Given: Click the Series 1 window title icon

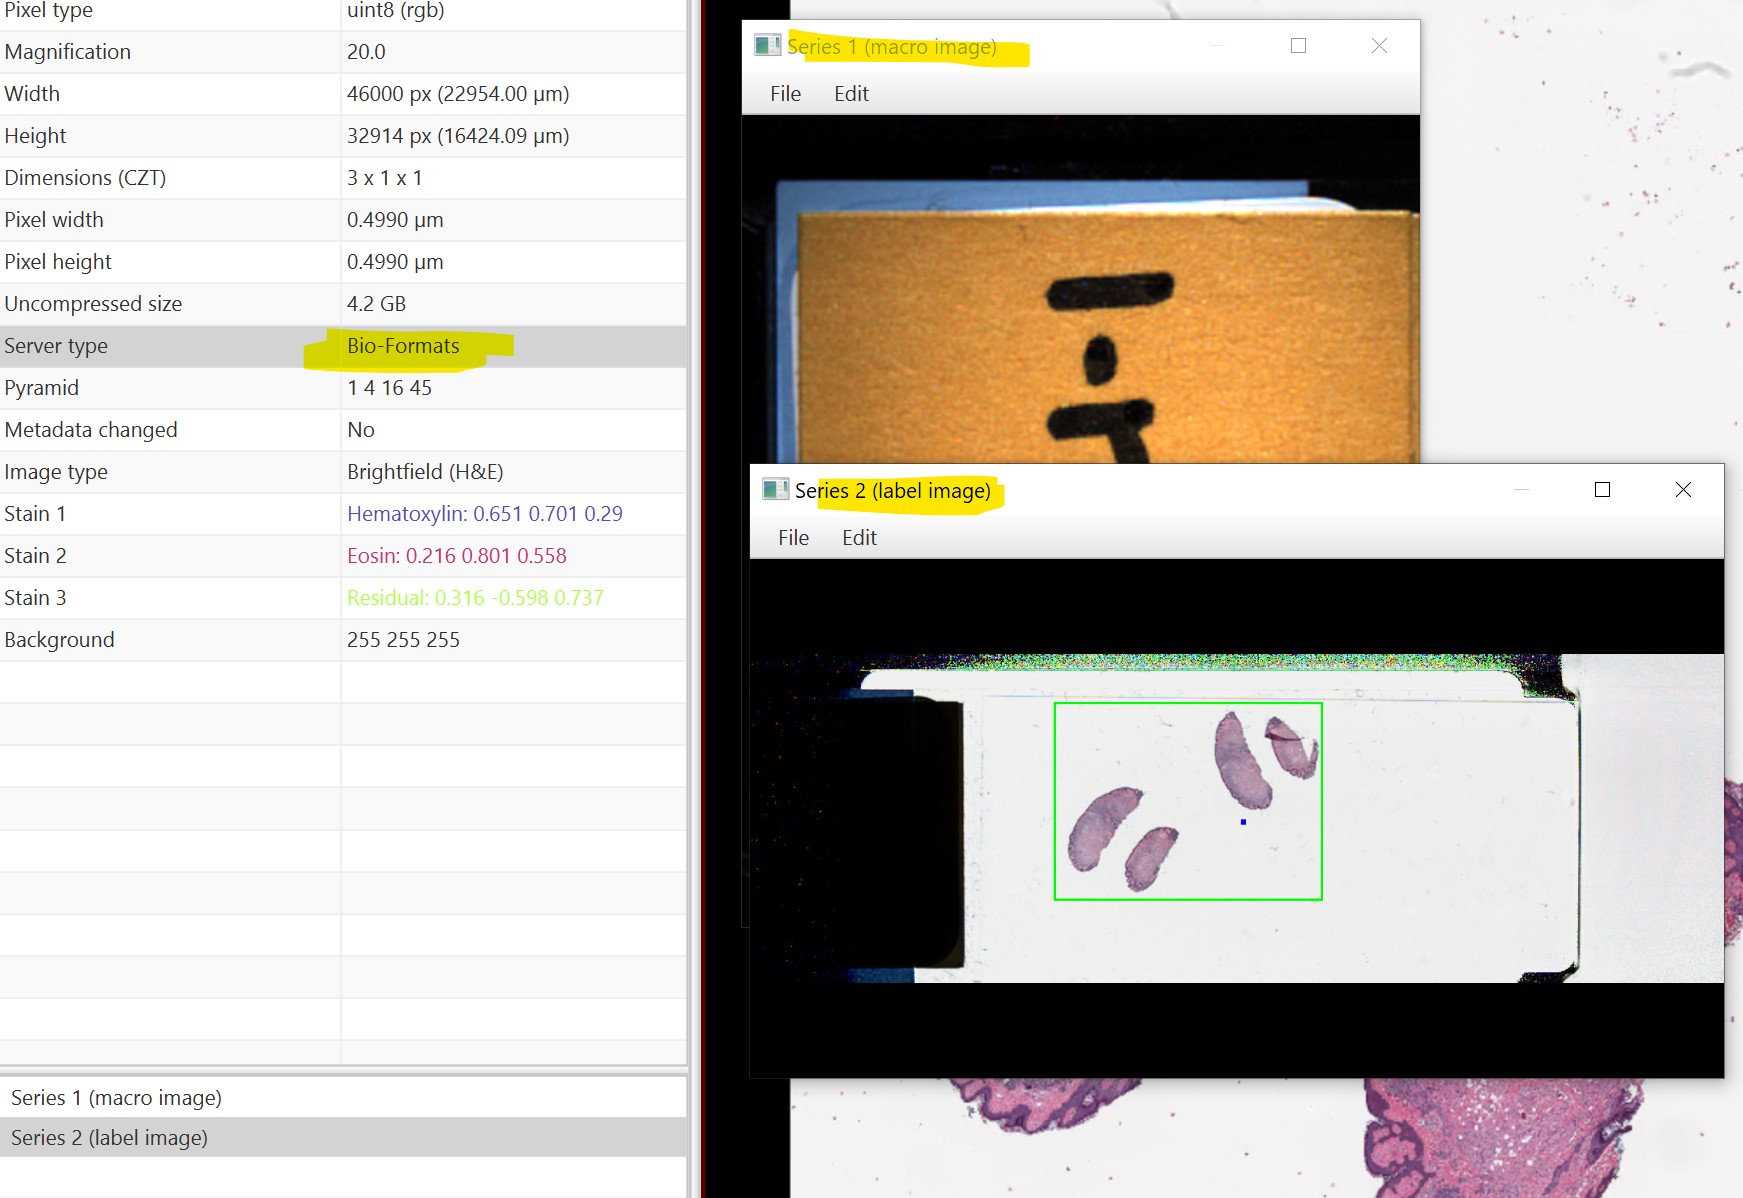Looking at the screenshot, I should (x=767, y=46).
